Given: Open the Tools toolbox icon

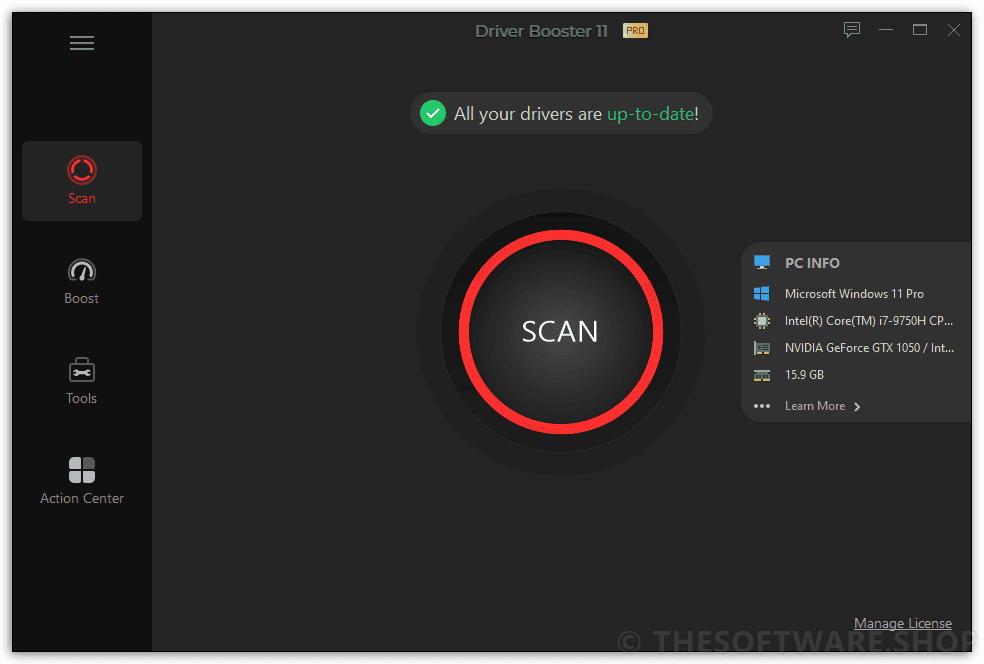Looking at the screenshot, I should tap(82, 370).
